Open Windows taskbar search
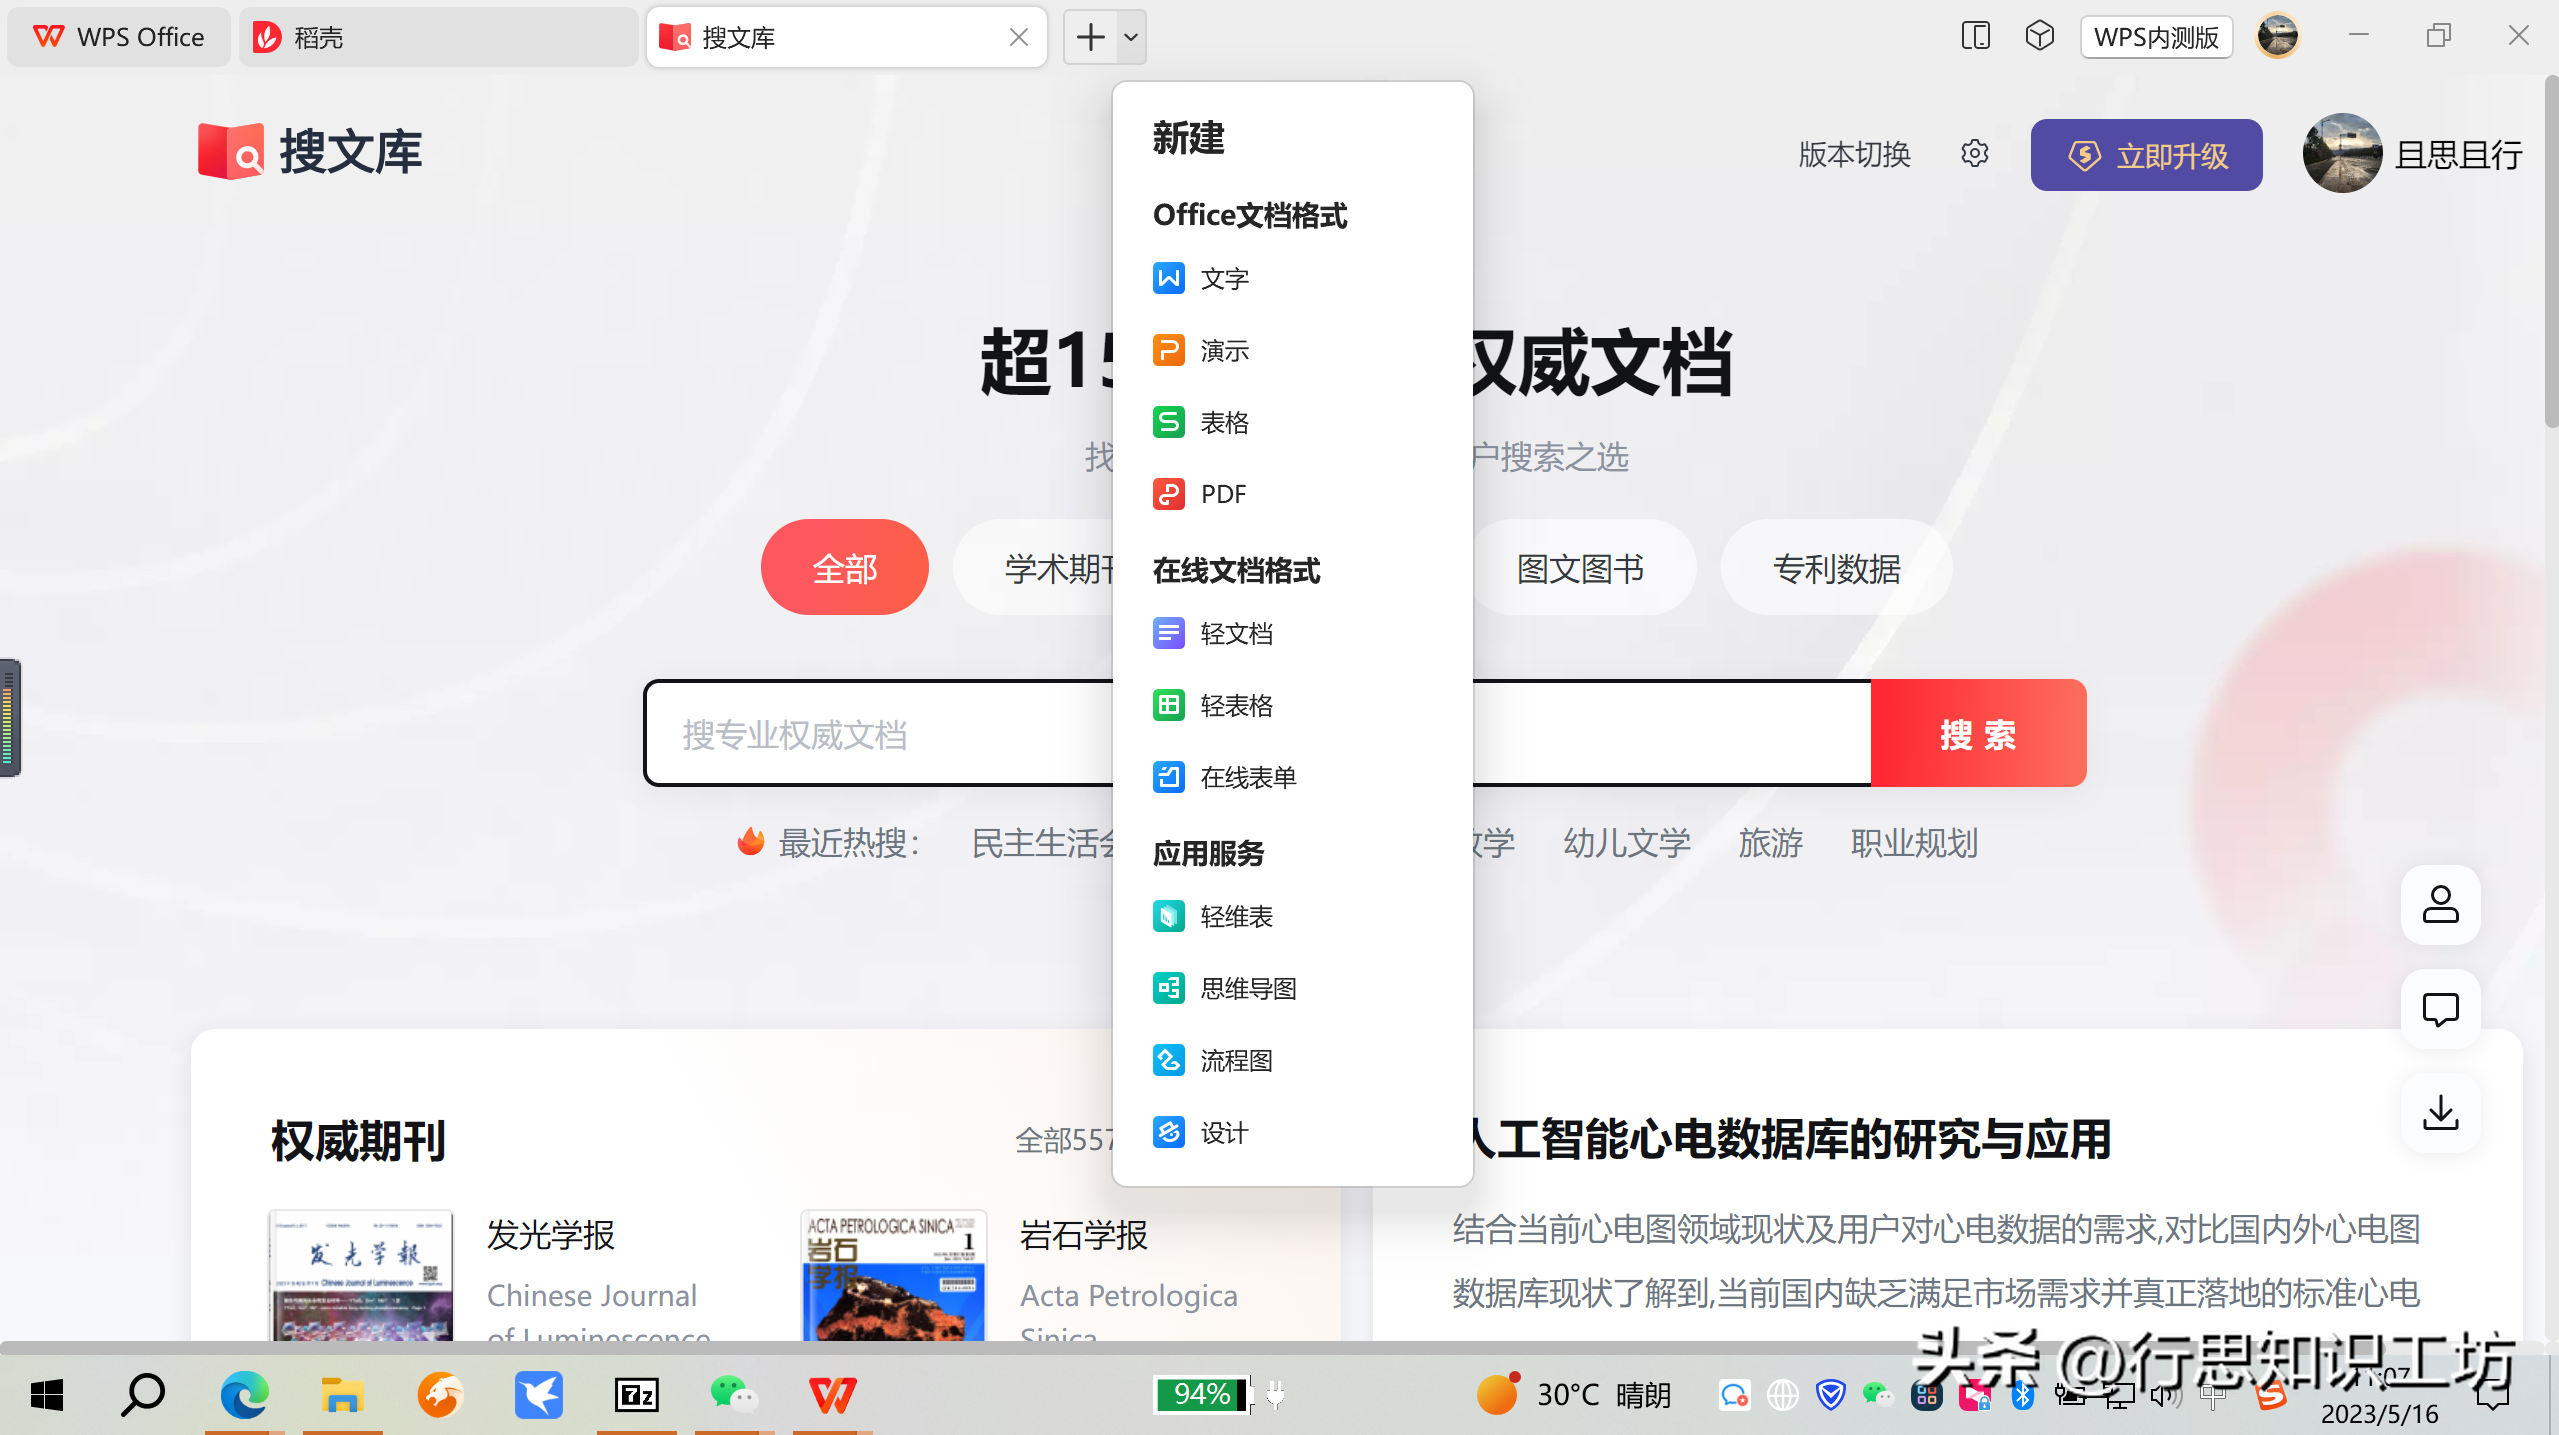2559x1435 pixels. (143, 1394)
